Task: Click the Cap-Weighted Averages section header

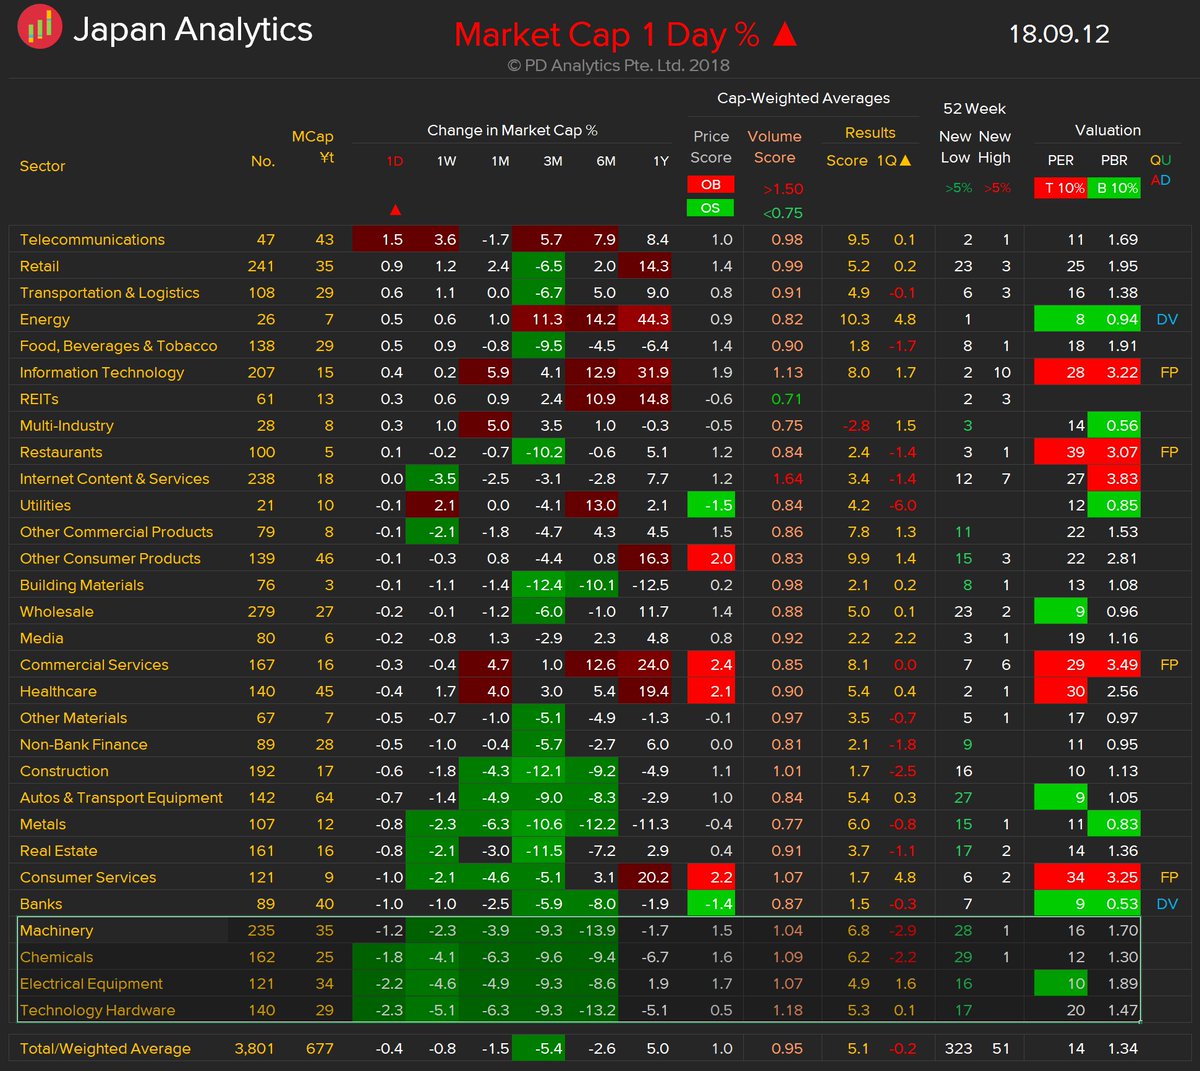Action: point(804,98)
